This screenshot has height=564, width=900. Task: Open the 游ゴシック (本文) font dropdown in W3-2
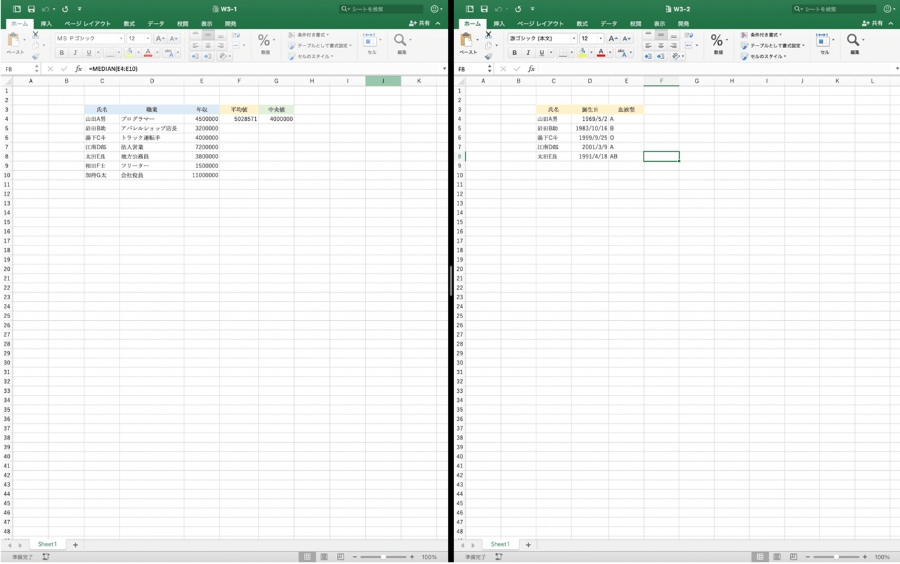pyautogui.click(x=573, y=38)
